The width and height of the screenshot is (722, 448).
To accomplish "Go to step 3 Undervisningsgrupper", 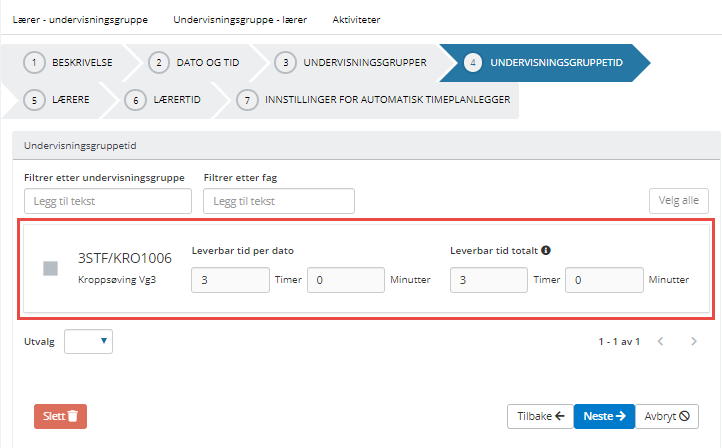I will click(x=351, y=63).
